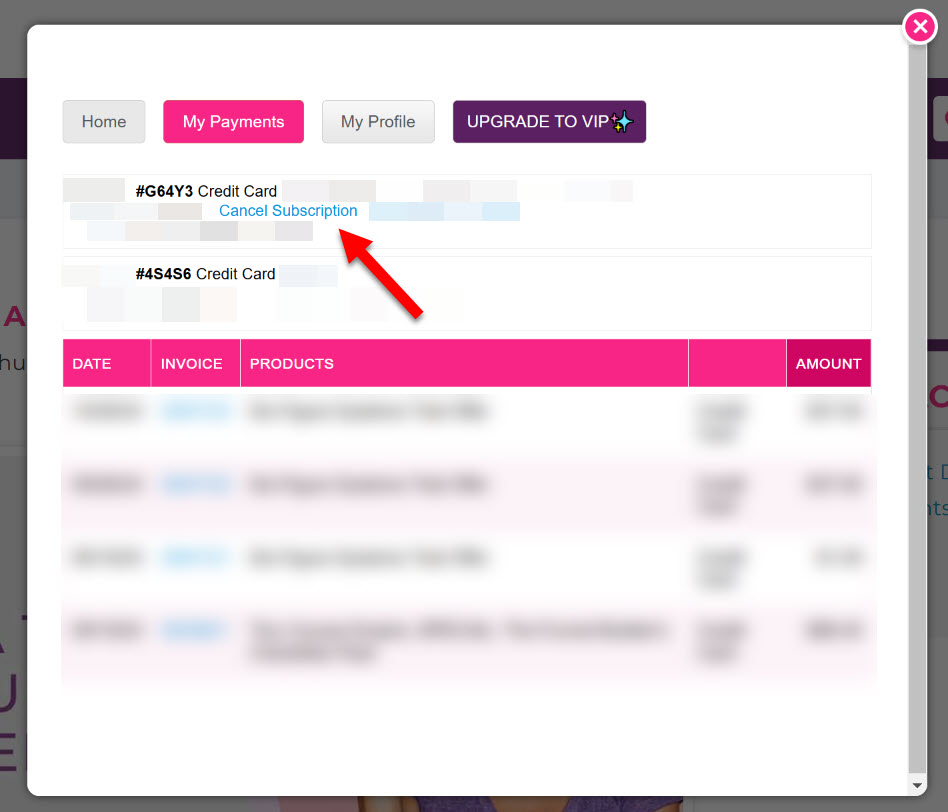Select subscription #G64Y3

[164, 191]
